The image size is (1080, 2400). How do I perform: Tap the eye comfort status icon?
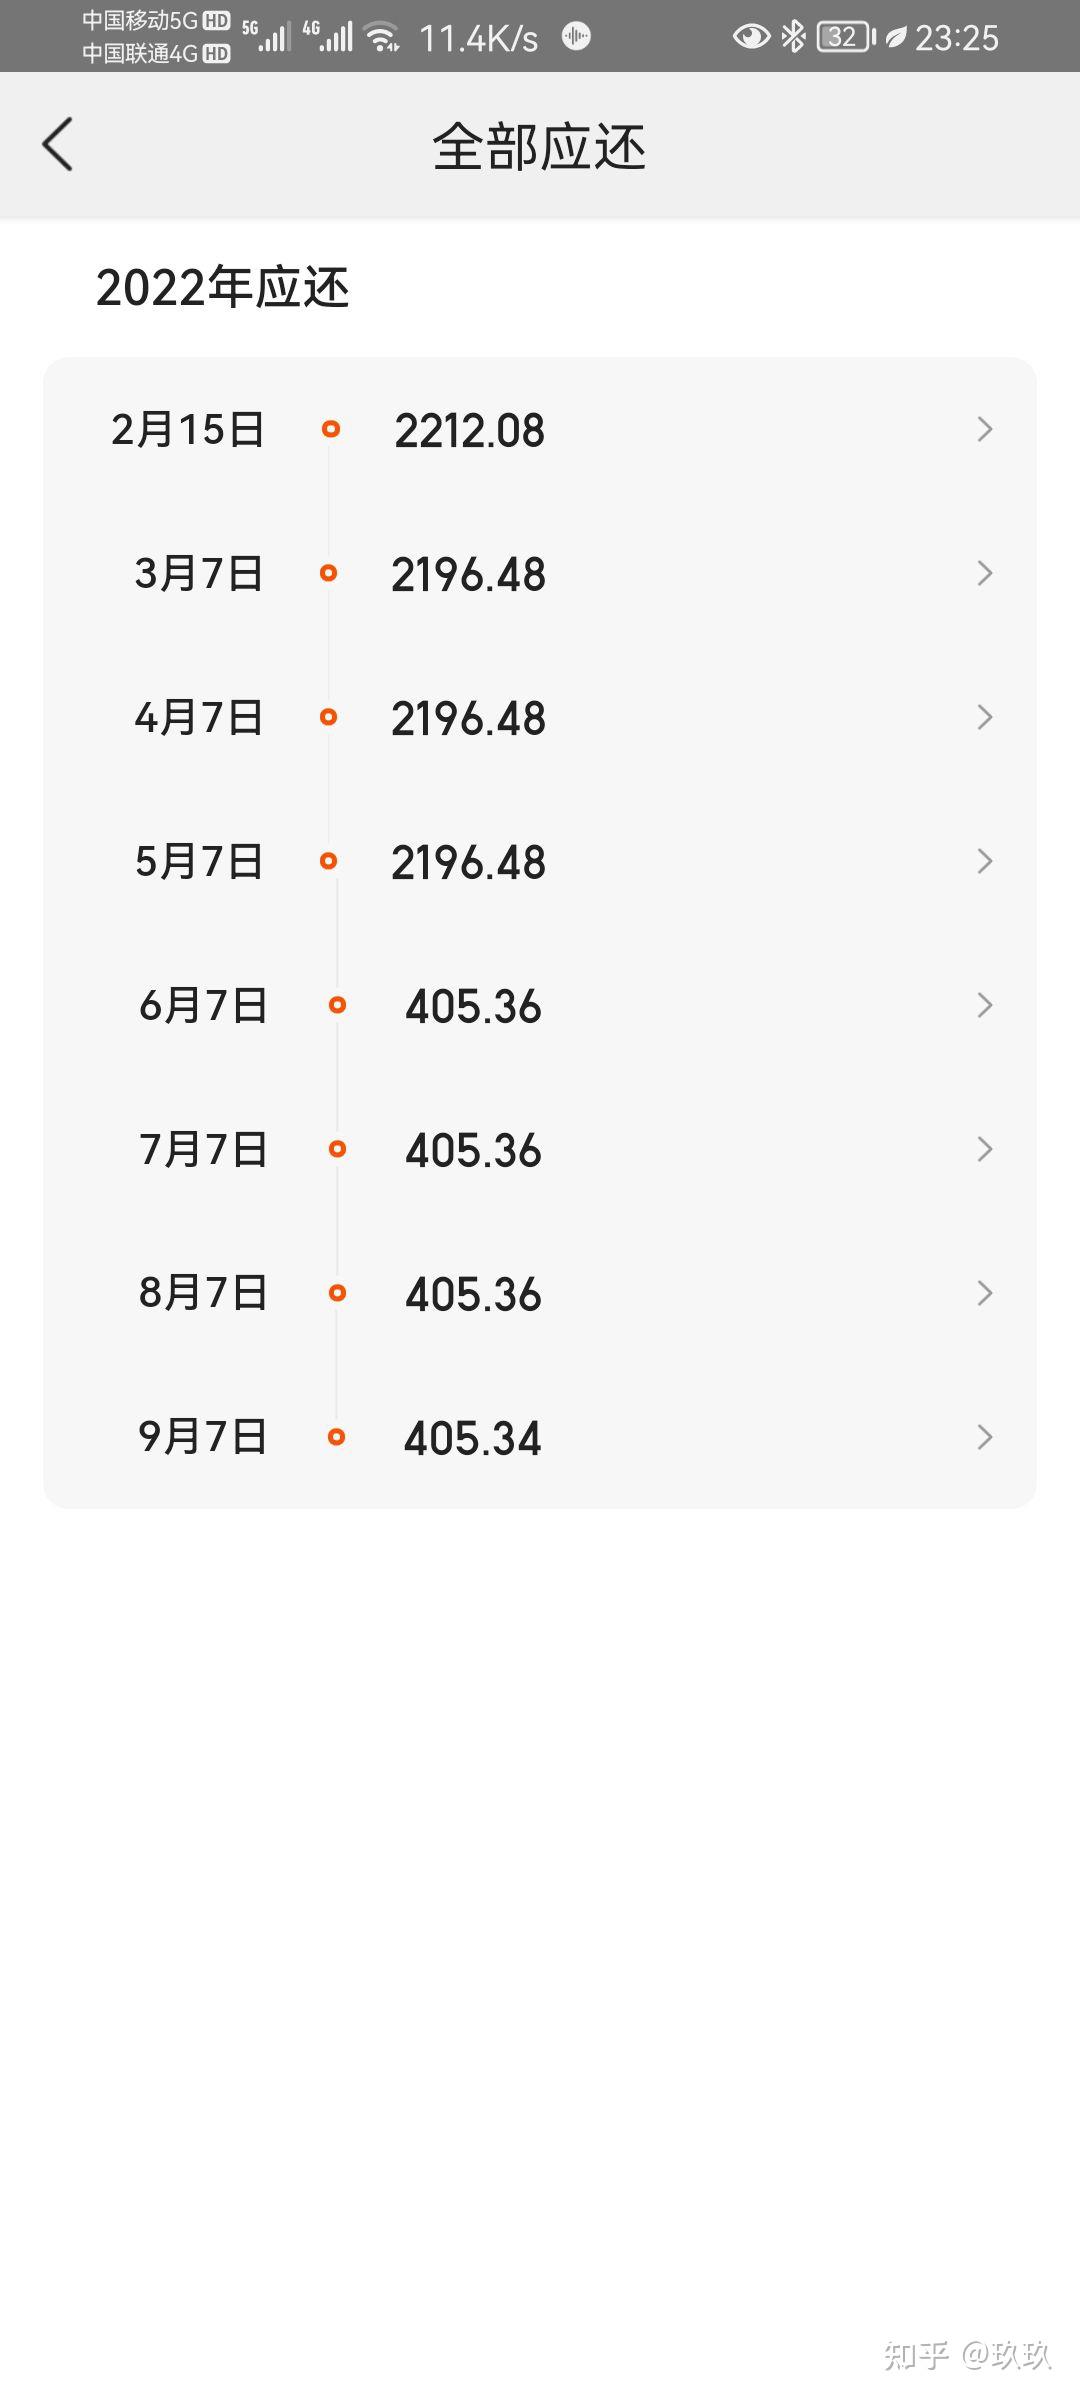(x=751, y=37)
